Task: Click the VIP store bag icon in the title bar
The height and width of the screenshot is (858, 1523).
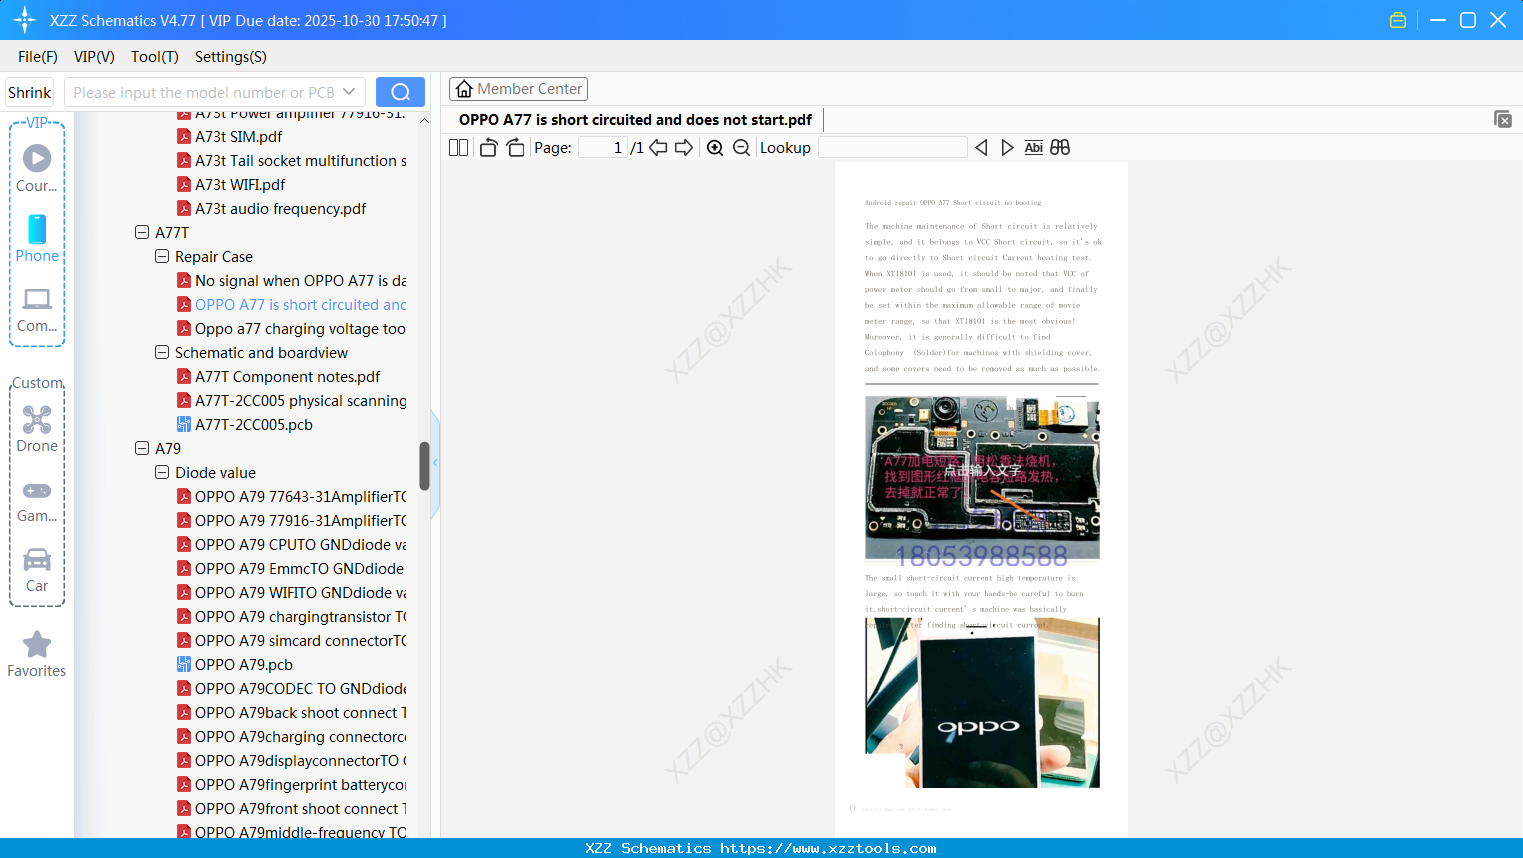Action: click(x=1398, y=20)
